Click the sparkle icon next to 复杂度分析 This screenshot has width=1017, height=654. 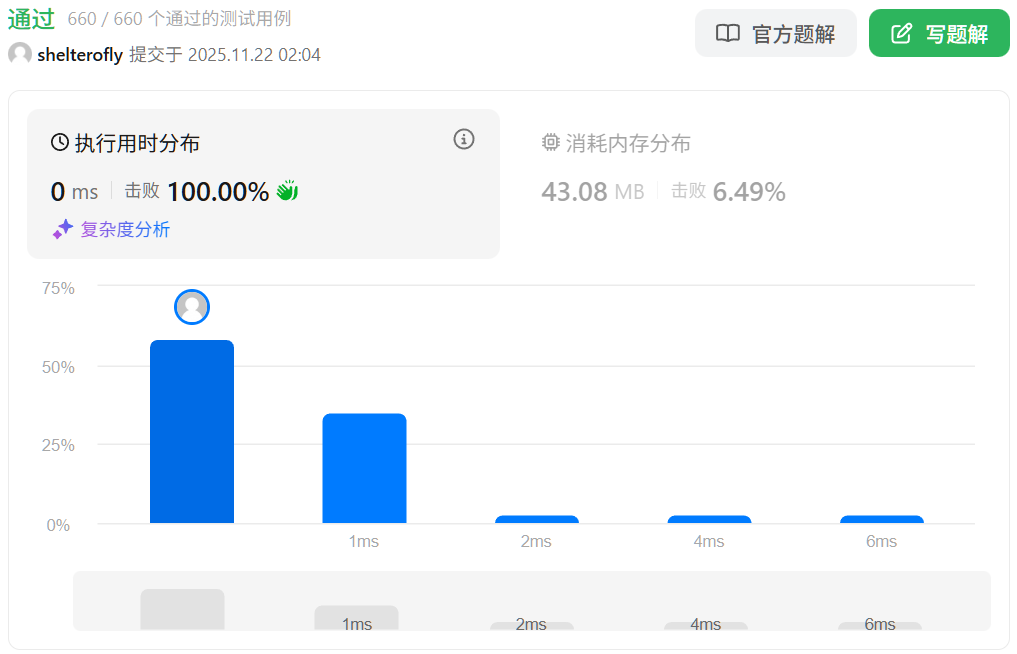63,229
